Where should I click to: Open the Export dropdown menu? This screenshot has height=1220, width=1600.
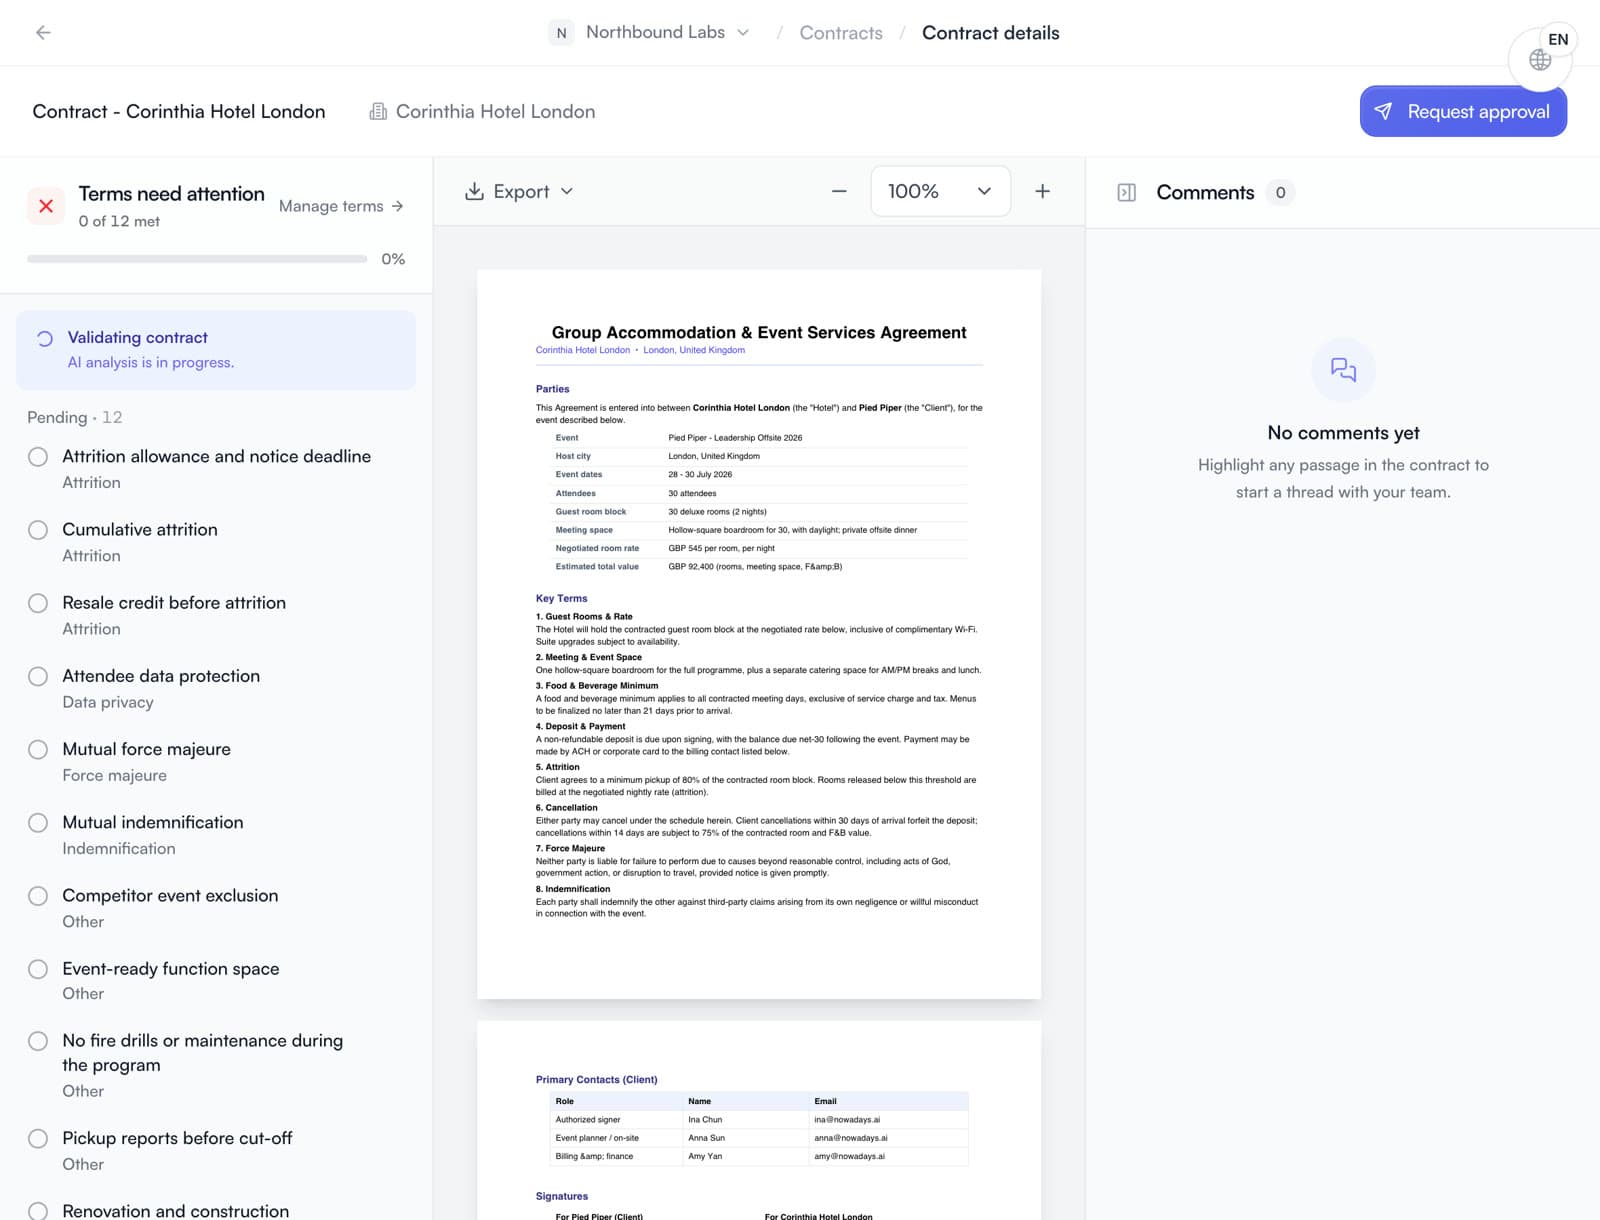coord(519,191)
